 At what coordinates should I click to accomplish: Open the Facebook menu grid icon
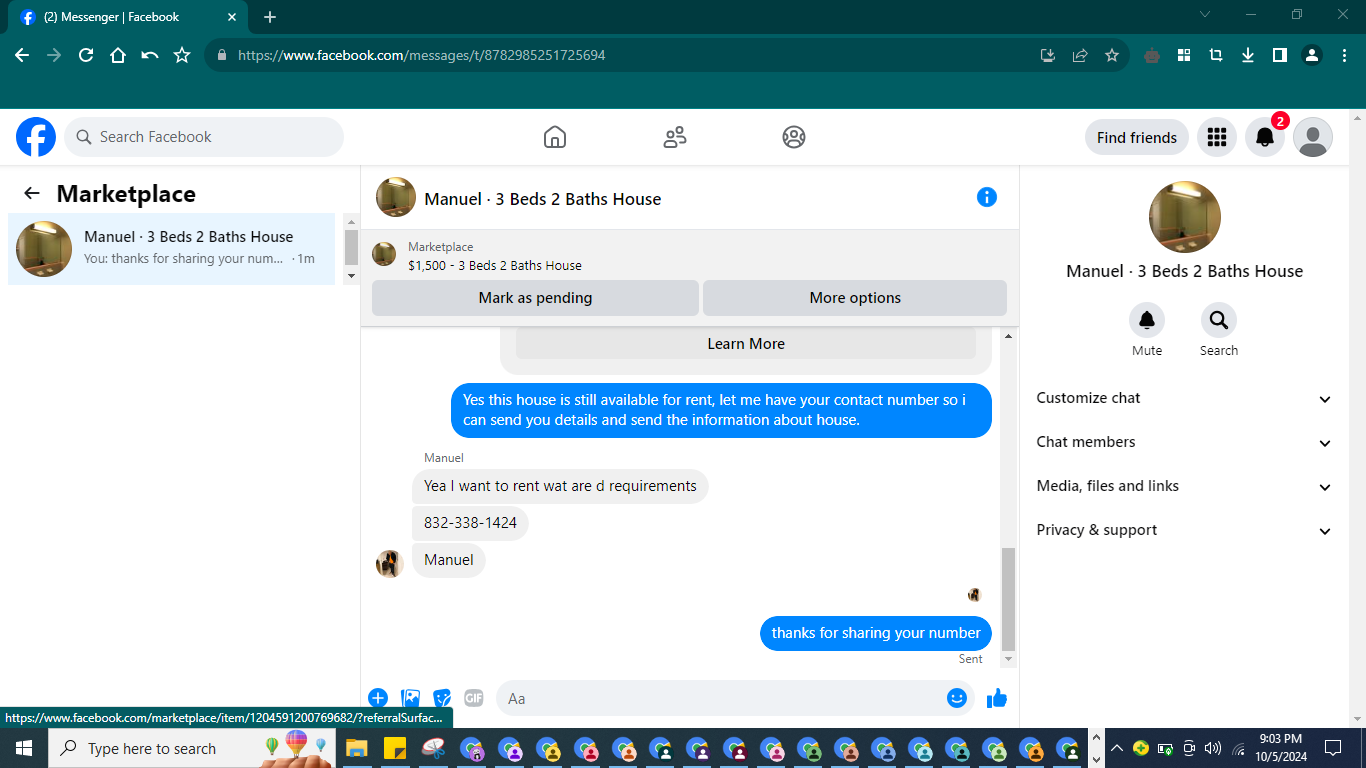coord(1217,137)
